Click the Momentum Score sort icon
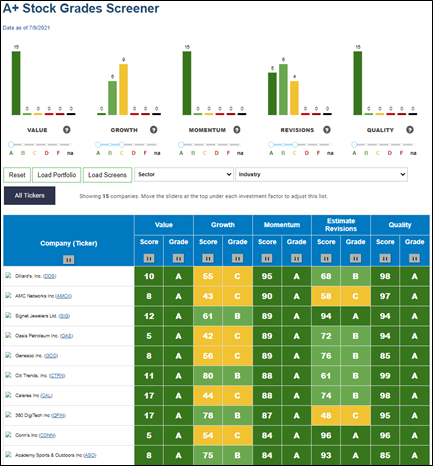 (267, 258)
